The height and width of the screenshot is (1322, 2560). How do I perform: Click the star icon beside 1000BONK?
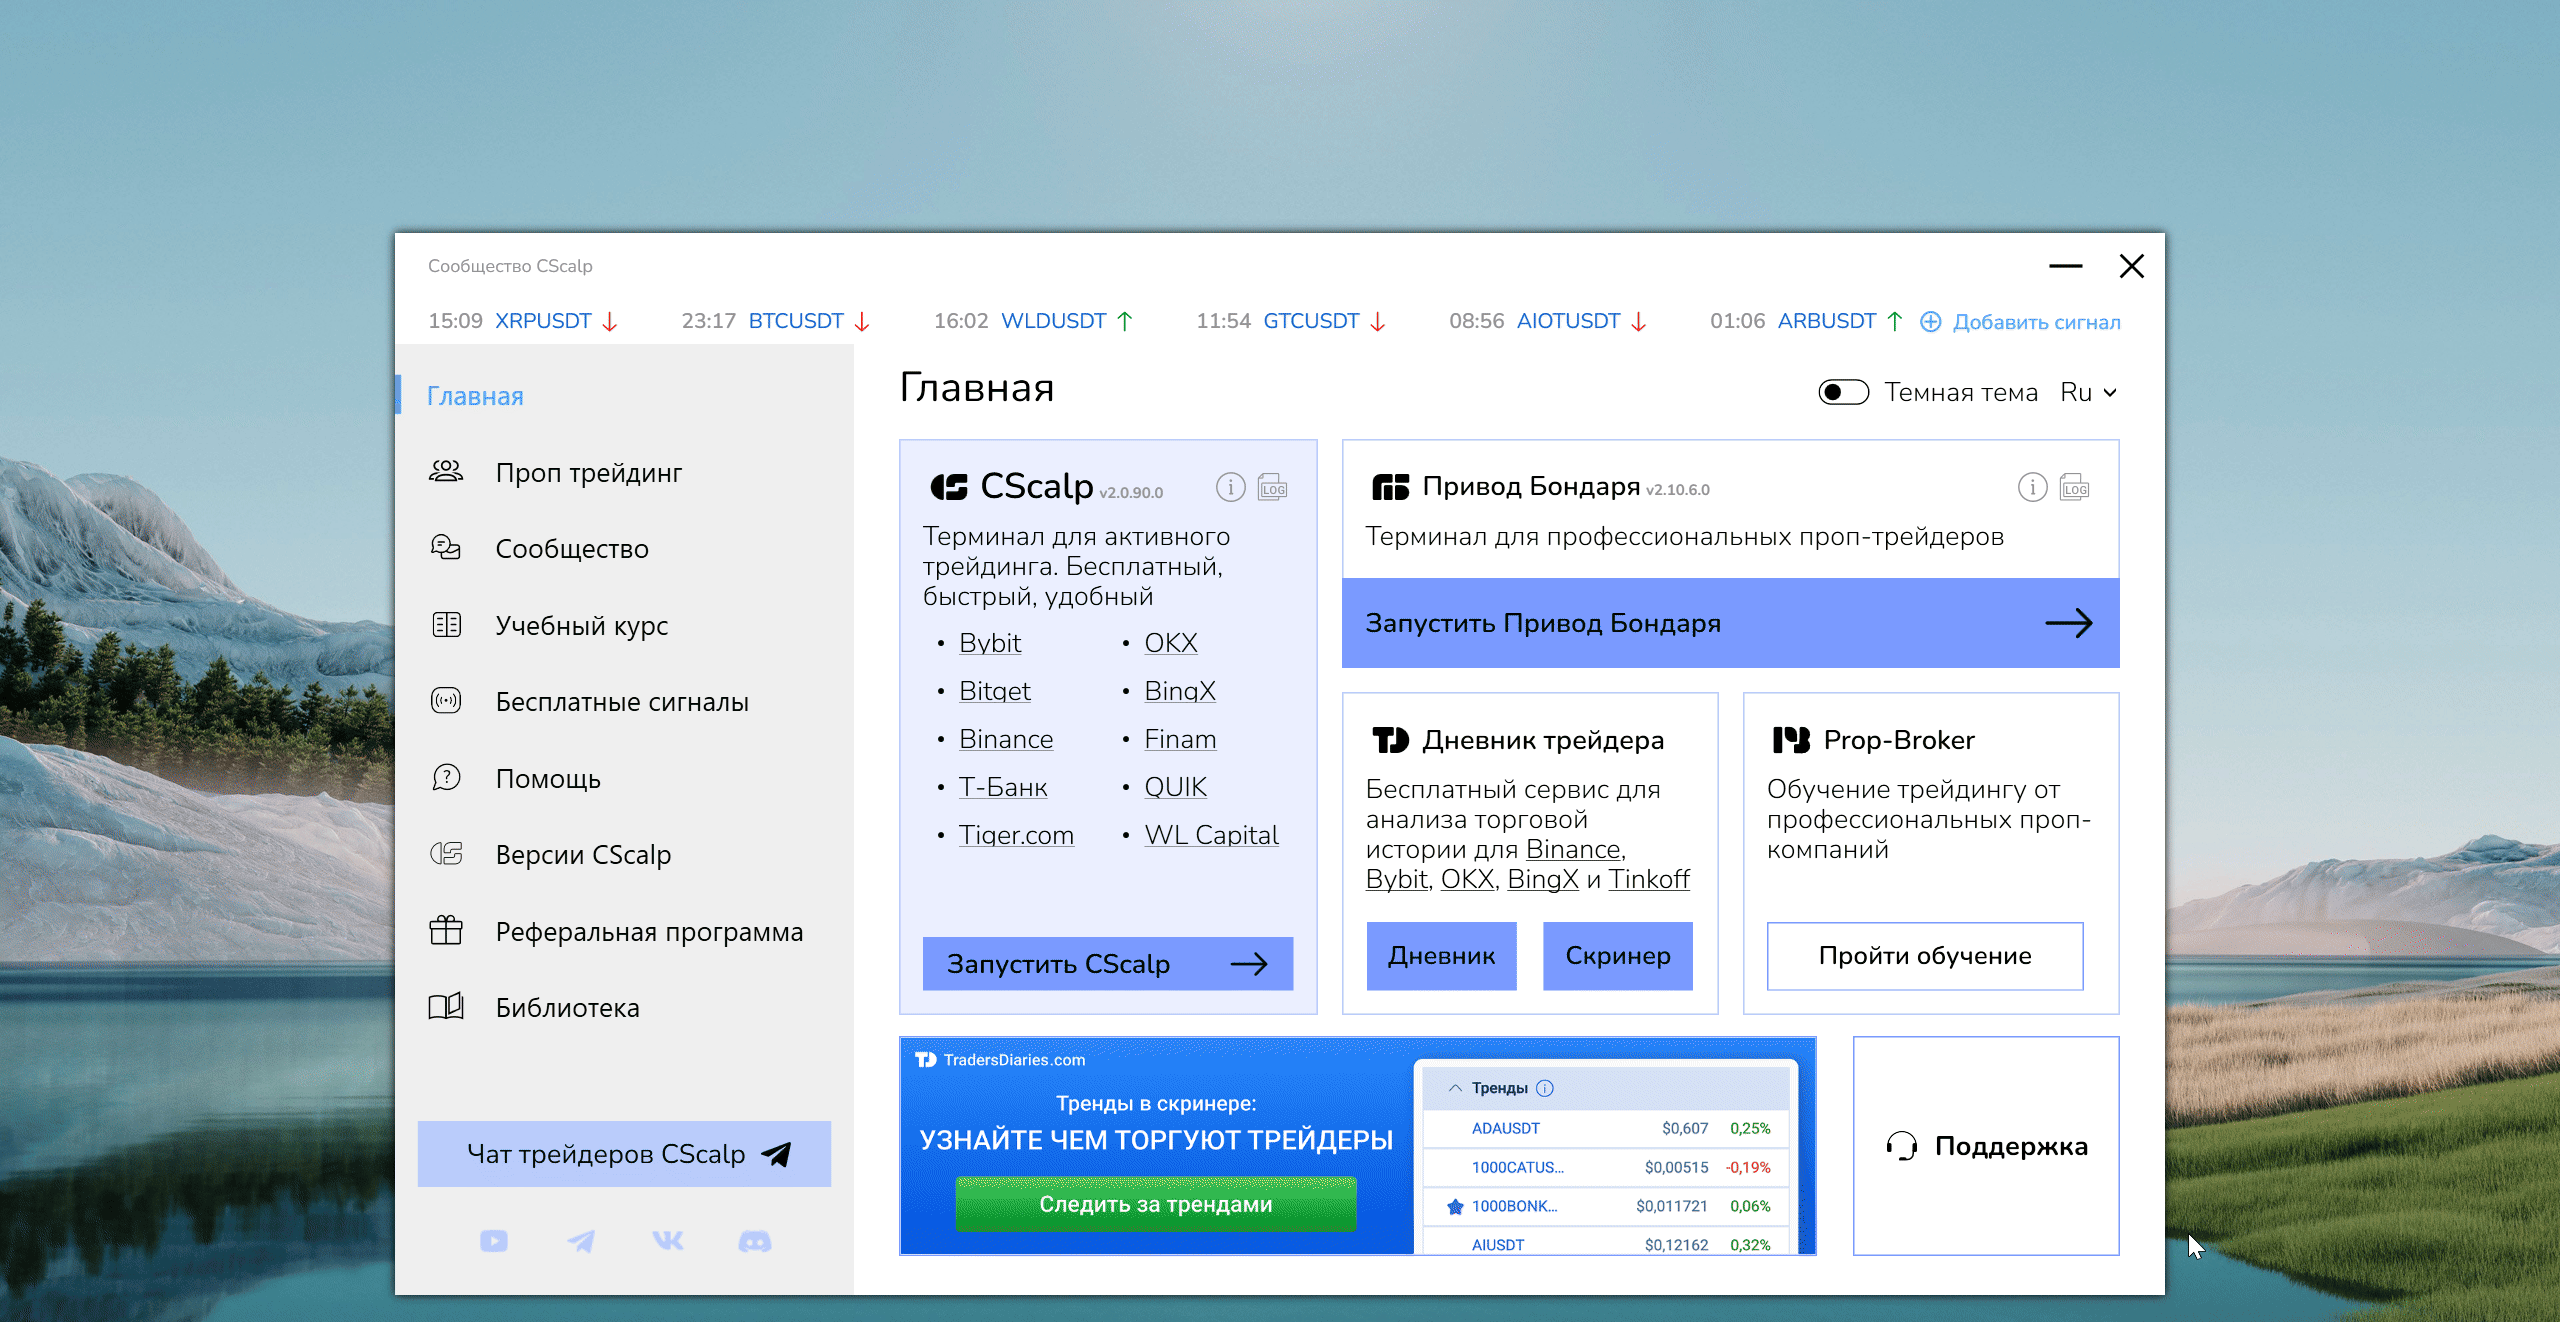click(x=1455, y=1206)
